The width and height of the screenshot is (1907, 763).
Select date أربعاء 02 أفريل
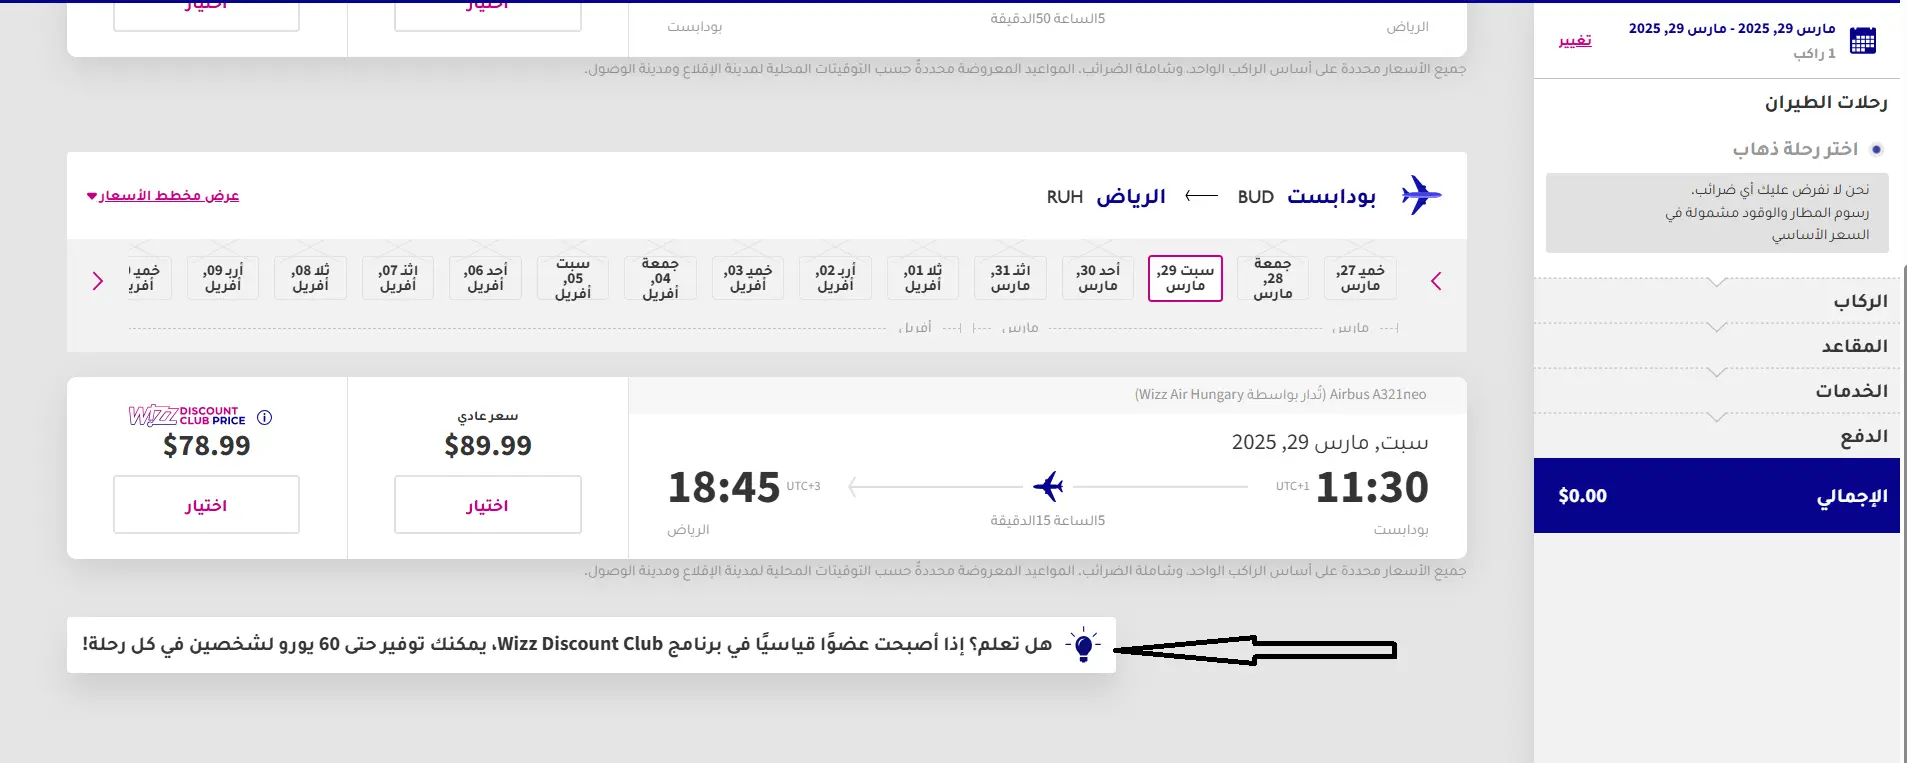click(835, 278)
